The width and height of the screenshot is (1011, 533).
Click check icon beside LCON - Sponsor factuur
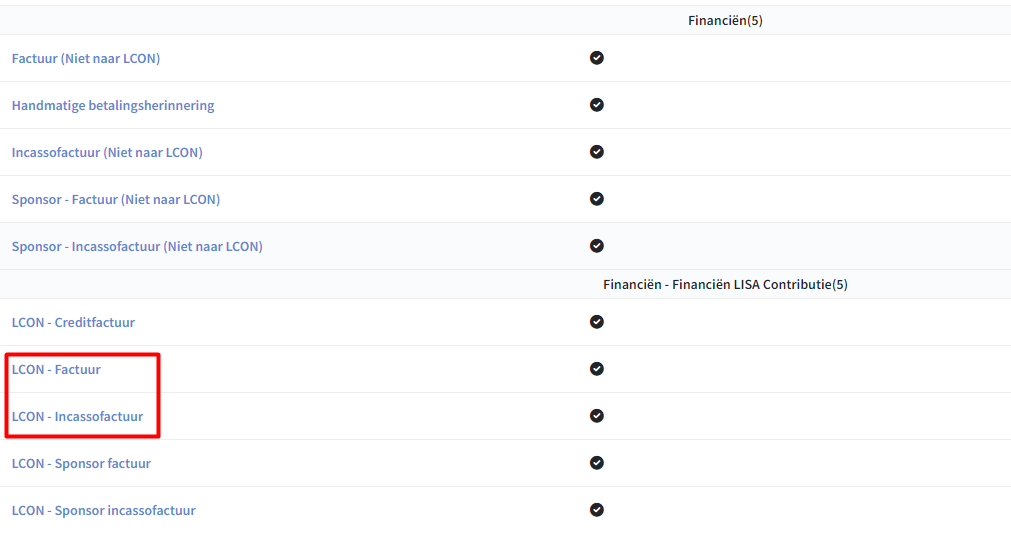click(x=597, y=463)
